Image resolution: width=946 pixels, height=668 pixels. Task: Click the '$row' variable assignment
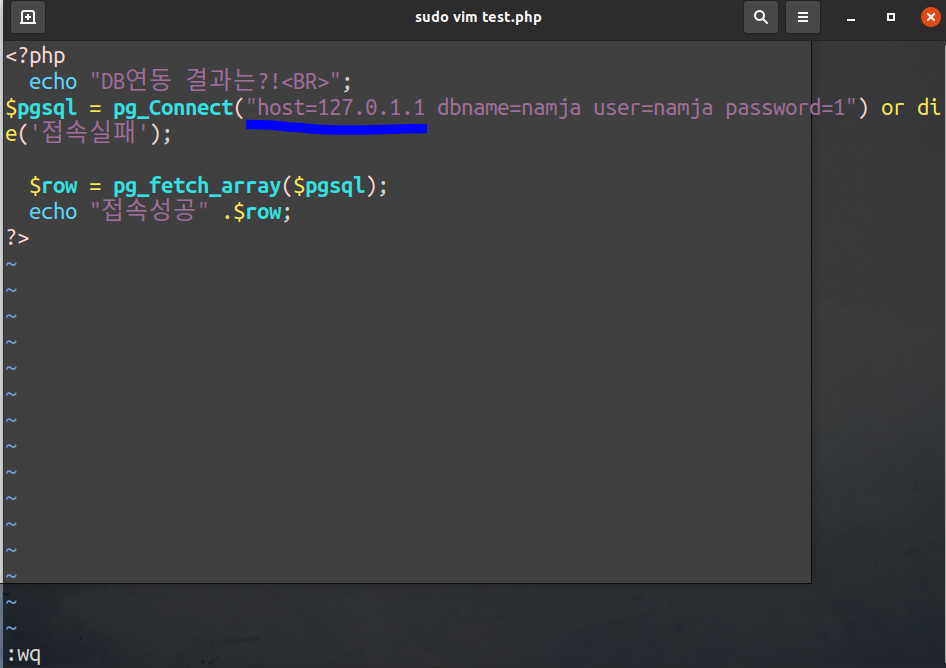coord(53,186)
